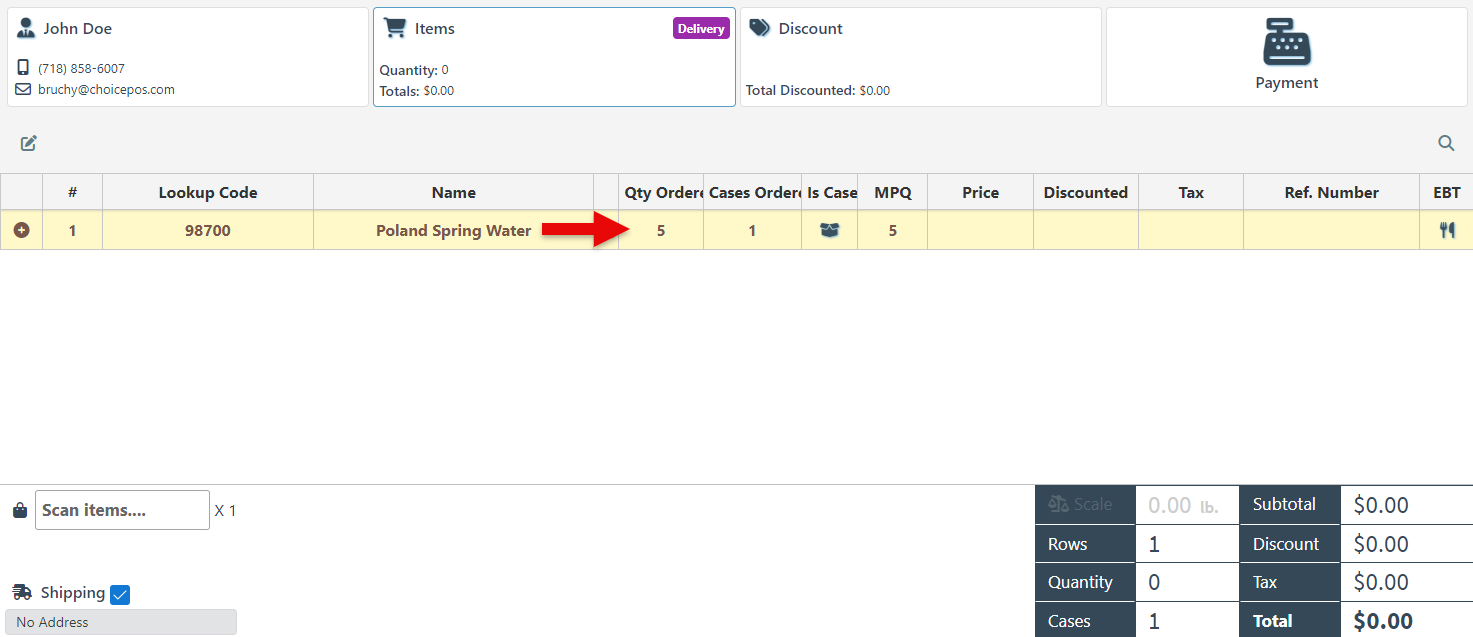
Task: Click the Name column header
Action: pos(453,192)
